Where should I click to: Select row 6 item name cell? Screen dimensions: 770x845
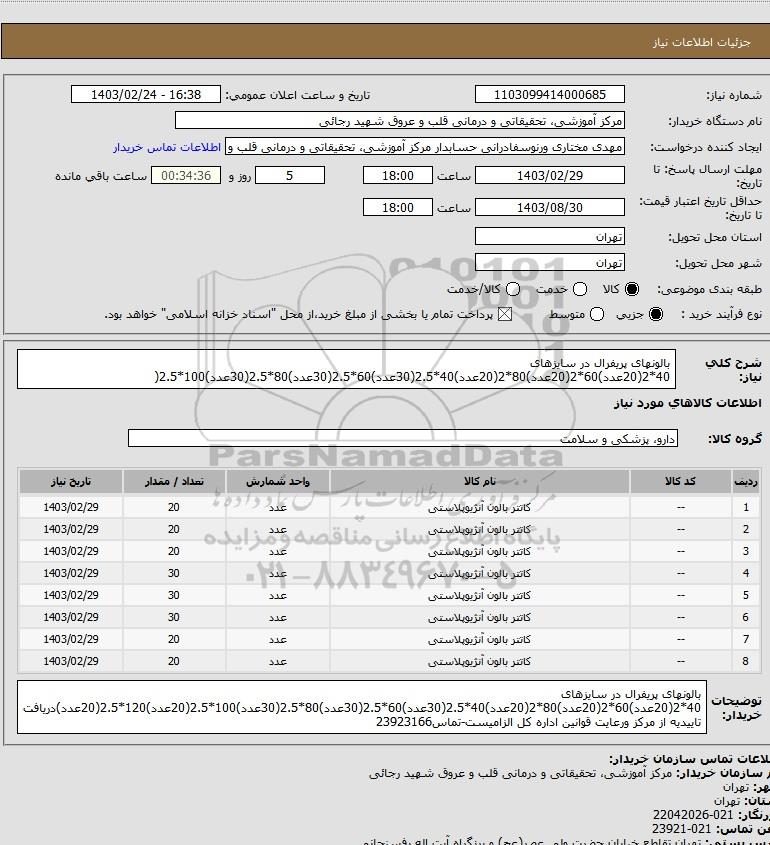480,618
